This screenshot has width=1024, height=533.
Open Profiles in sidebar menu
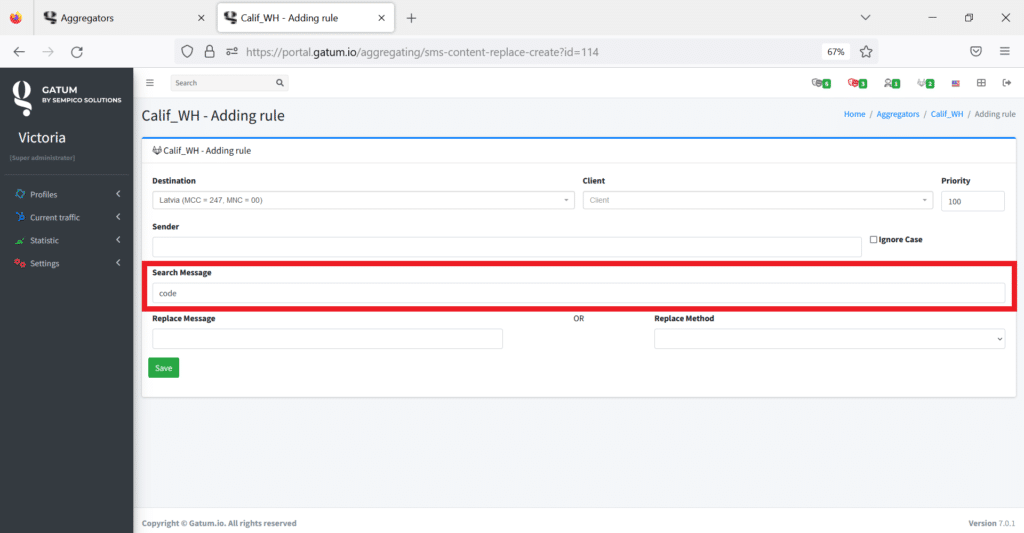point(44,195)
